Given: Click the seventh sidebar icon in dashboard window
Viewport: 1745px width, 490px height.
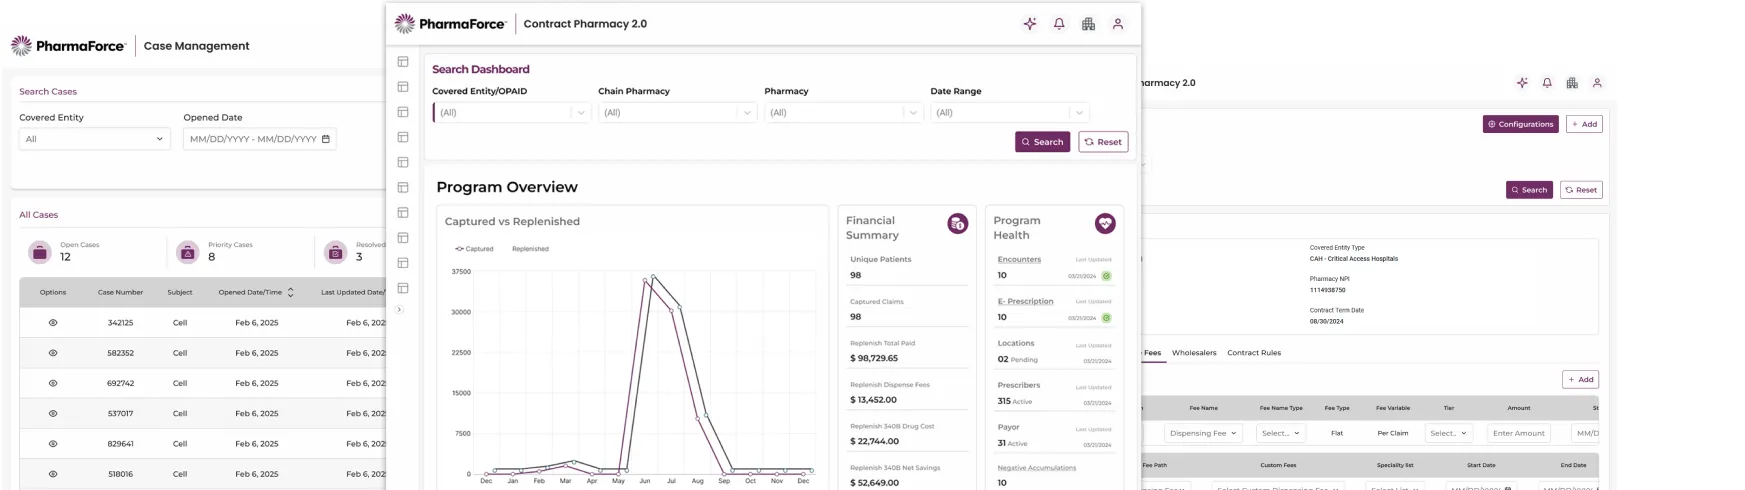Looking at the screenshot, I should (x=403, y=212).
